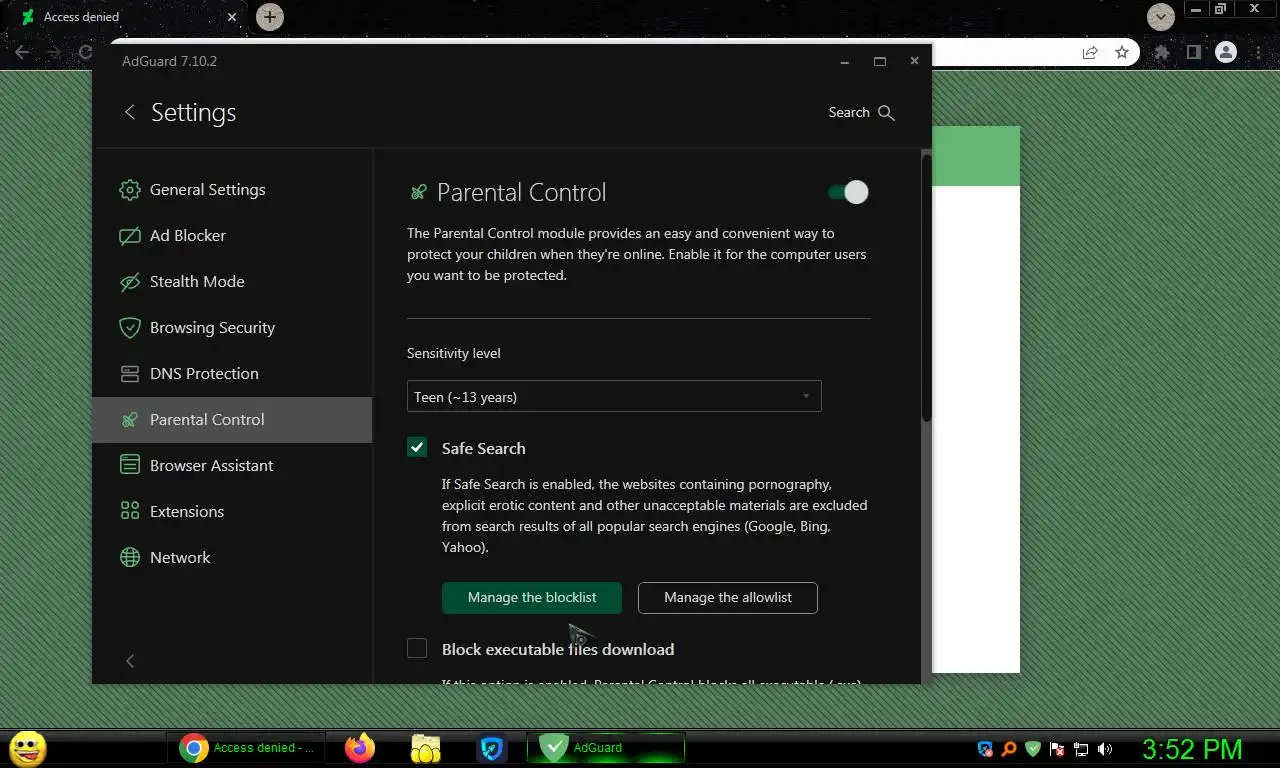Click the blue security tray icon
The image size is (1280, 768).
pos(985,748)
